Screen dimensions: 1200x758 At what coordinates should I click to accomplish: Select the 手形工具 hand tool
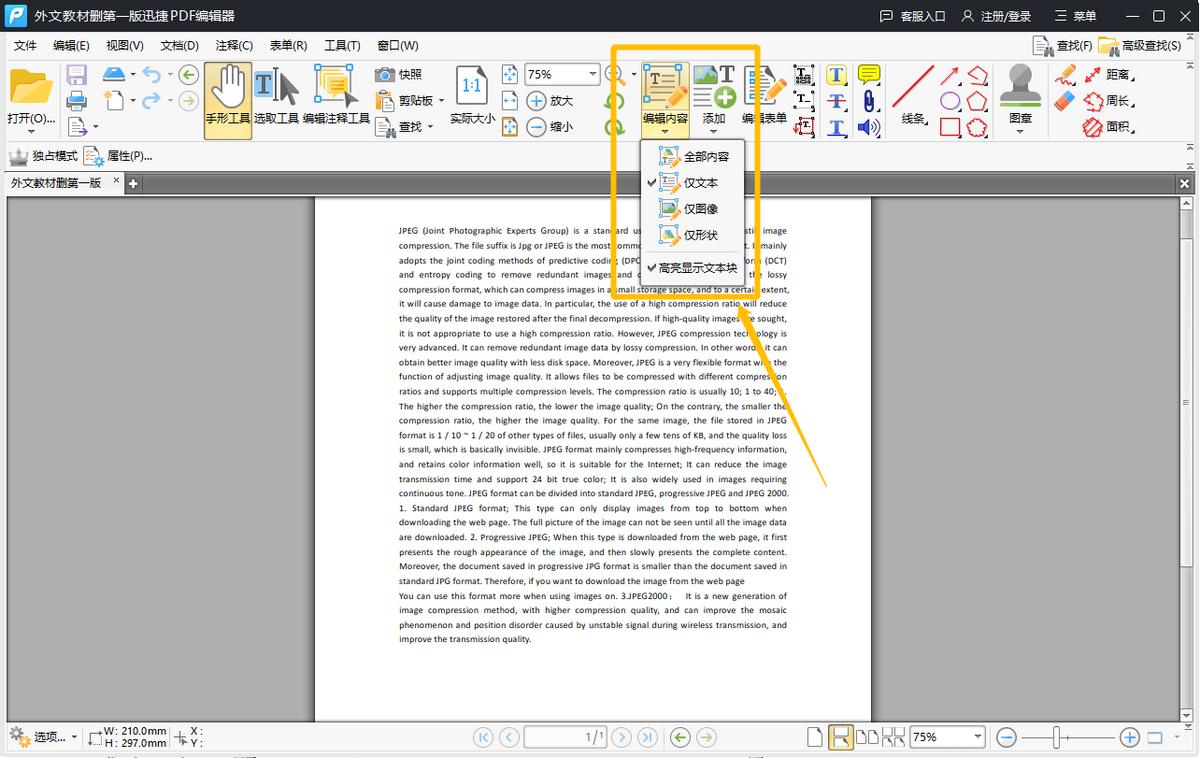[x=228, y=98]
